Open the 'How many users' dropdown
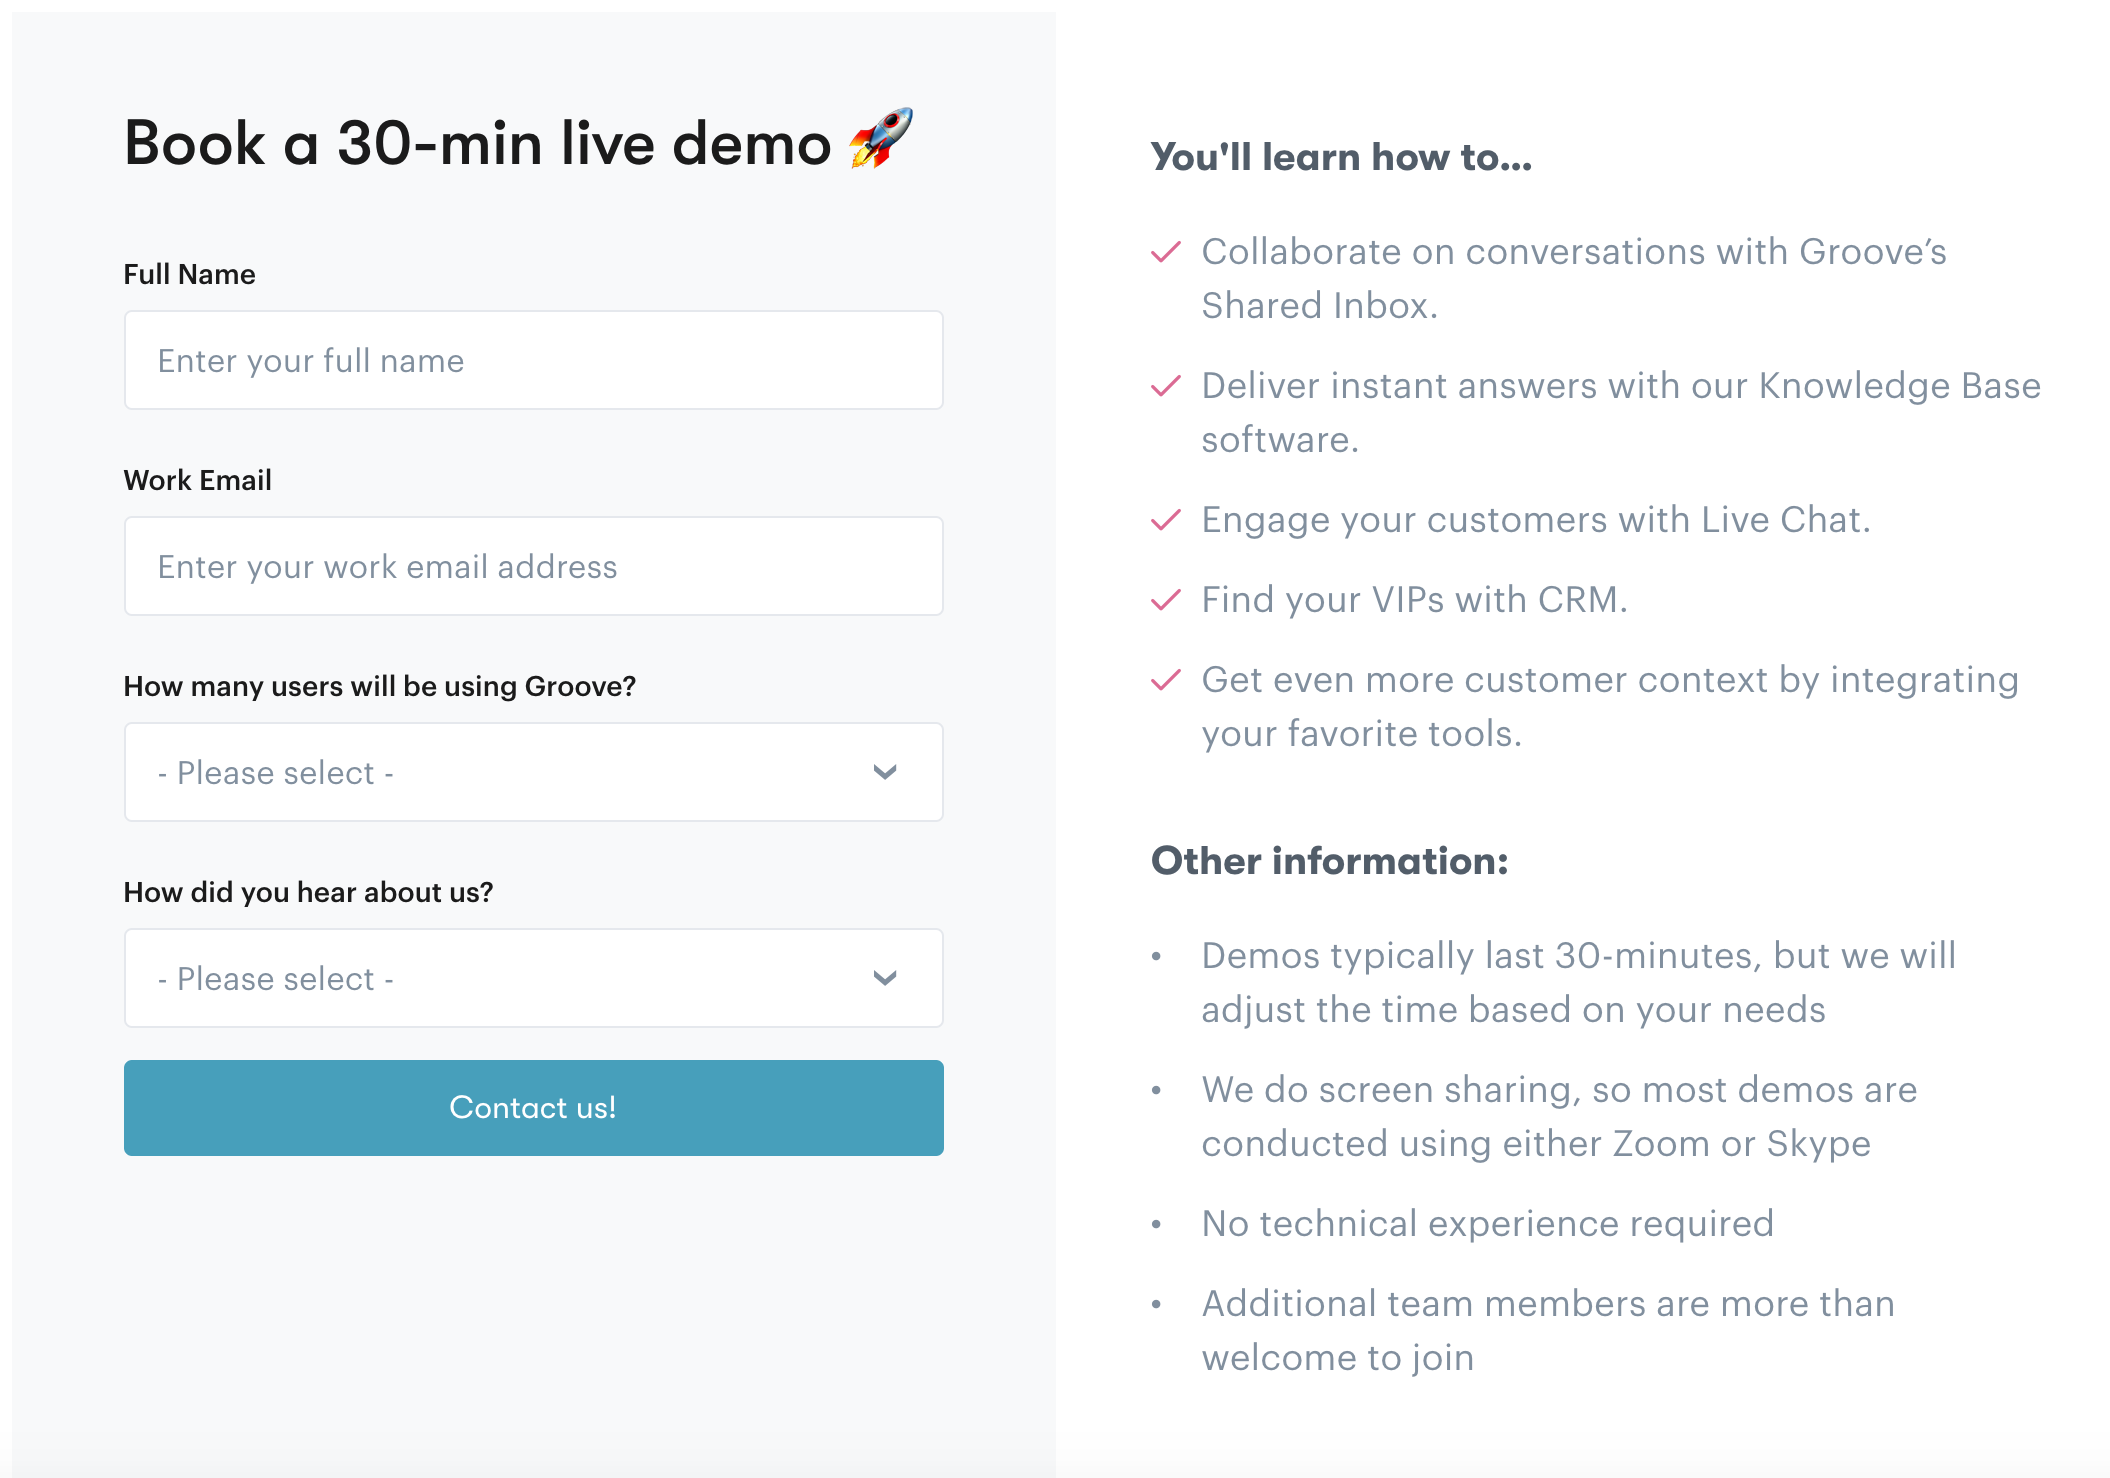Viewport: 2110px width, 1478px height. [x=532, y=772]
